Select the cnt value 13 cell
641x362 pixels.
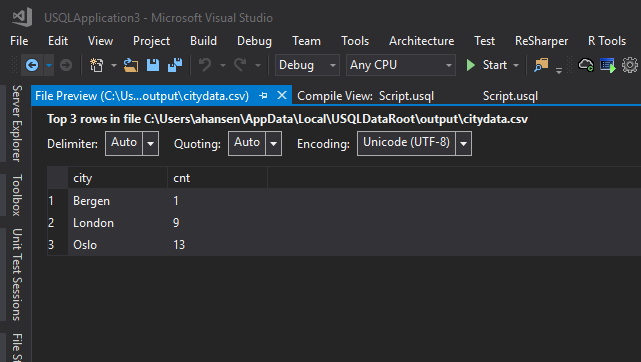[x=217, y=245]
